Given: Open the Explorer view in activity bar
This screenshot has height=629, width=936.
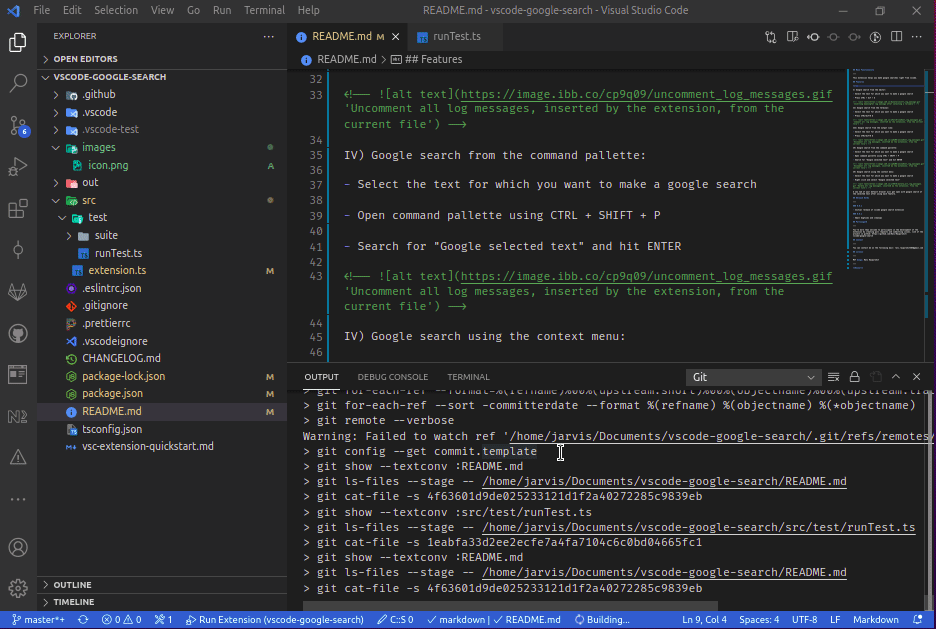Looking at the screenshot, I should (18, 42).
